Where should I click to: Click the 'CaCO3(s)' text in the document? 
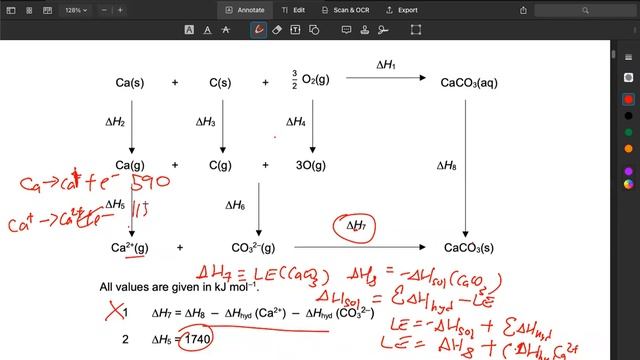[469, 248]
